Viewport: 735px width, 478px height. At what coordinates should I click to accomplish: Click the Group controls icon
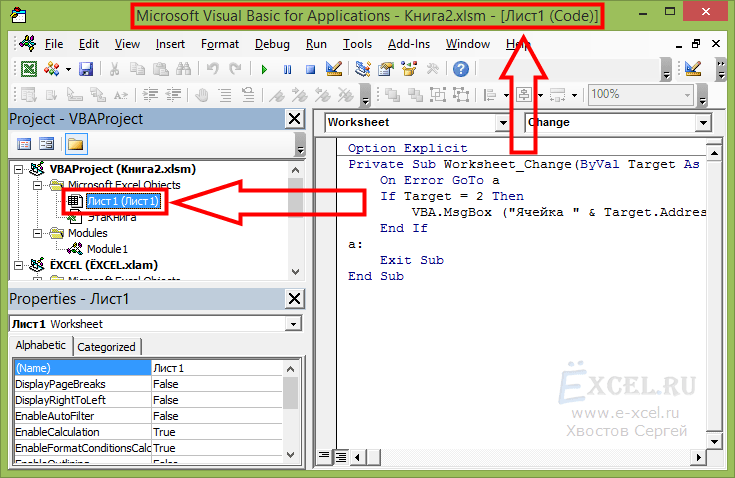pyautogui.click(x=438, y=95)
